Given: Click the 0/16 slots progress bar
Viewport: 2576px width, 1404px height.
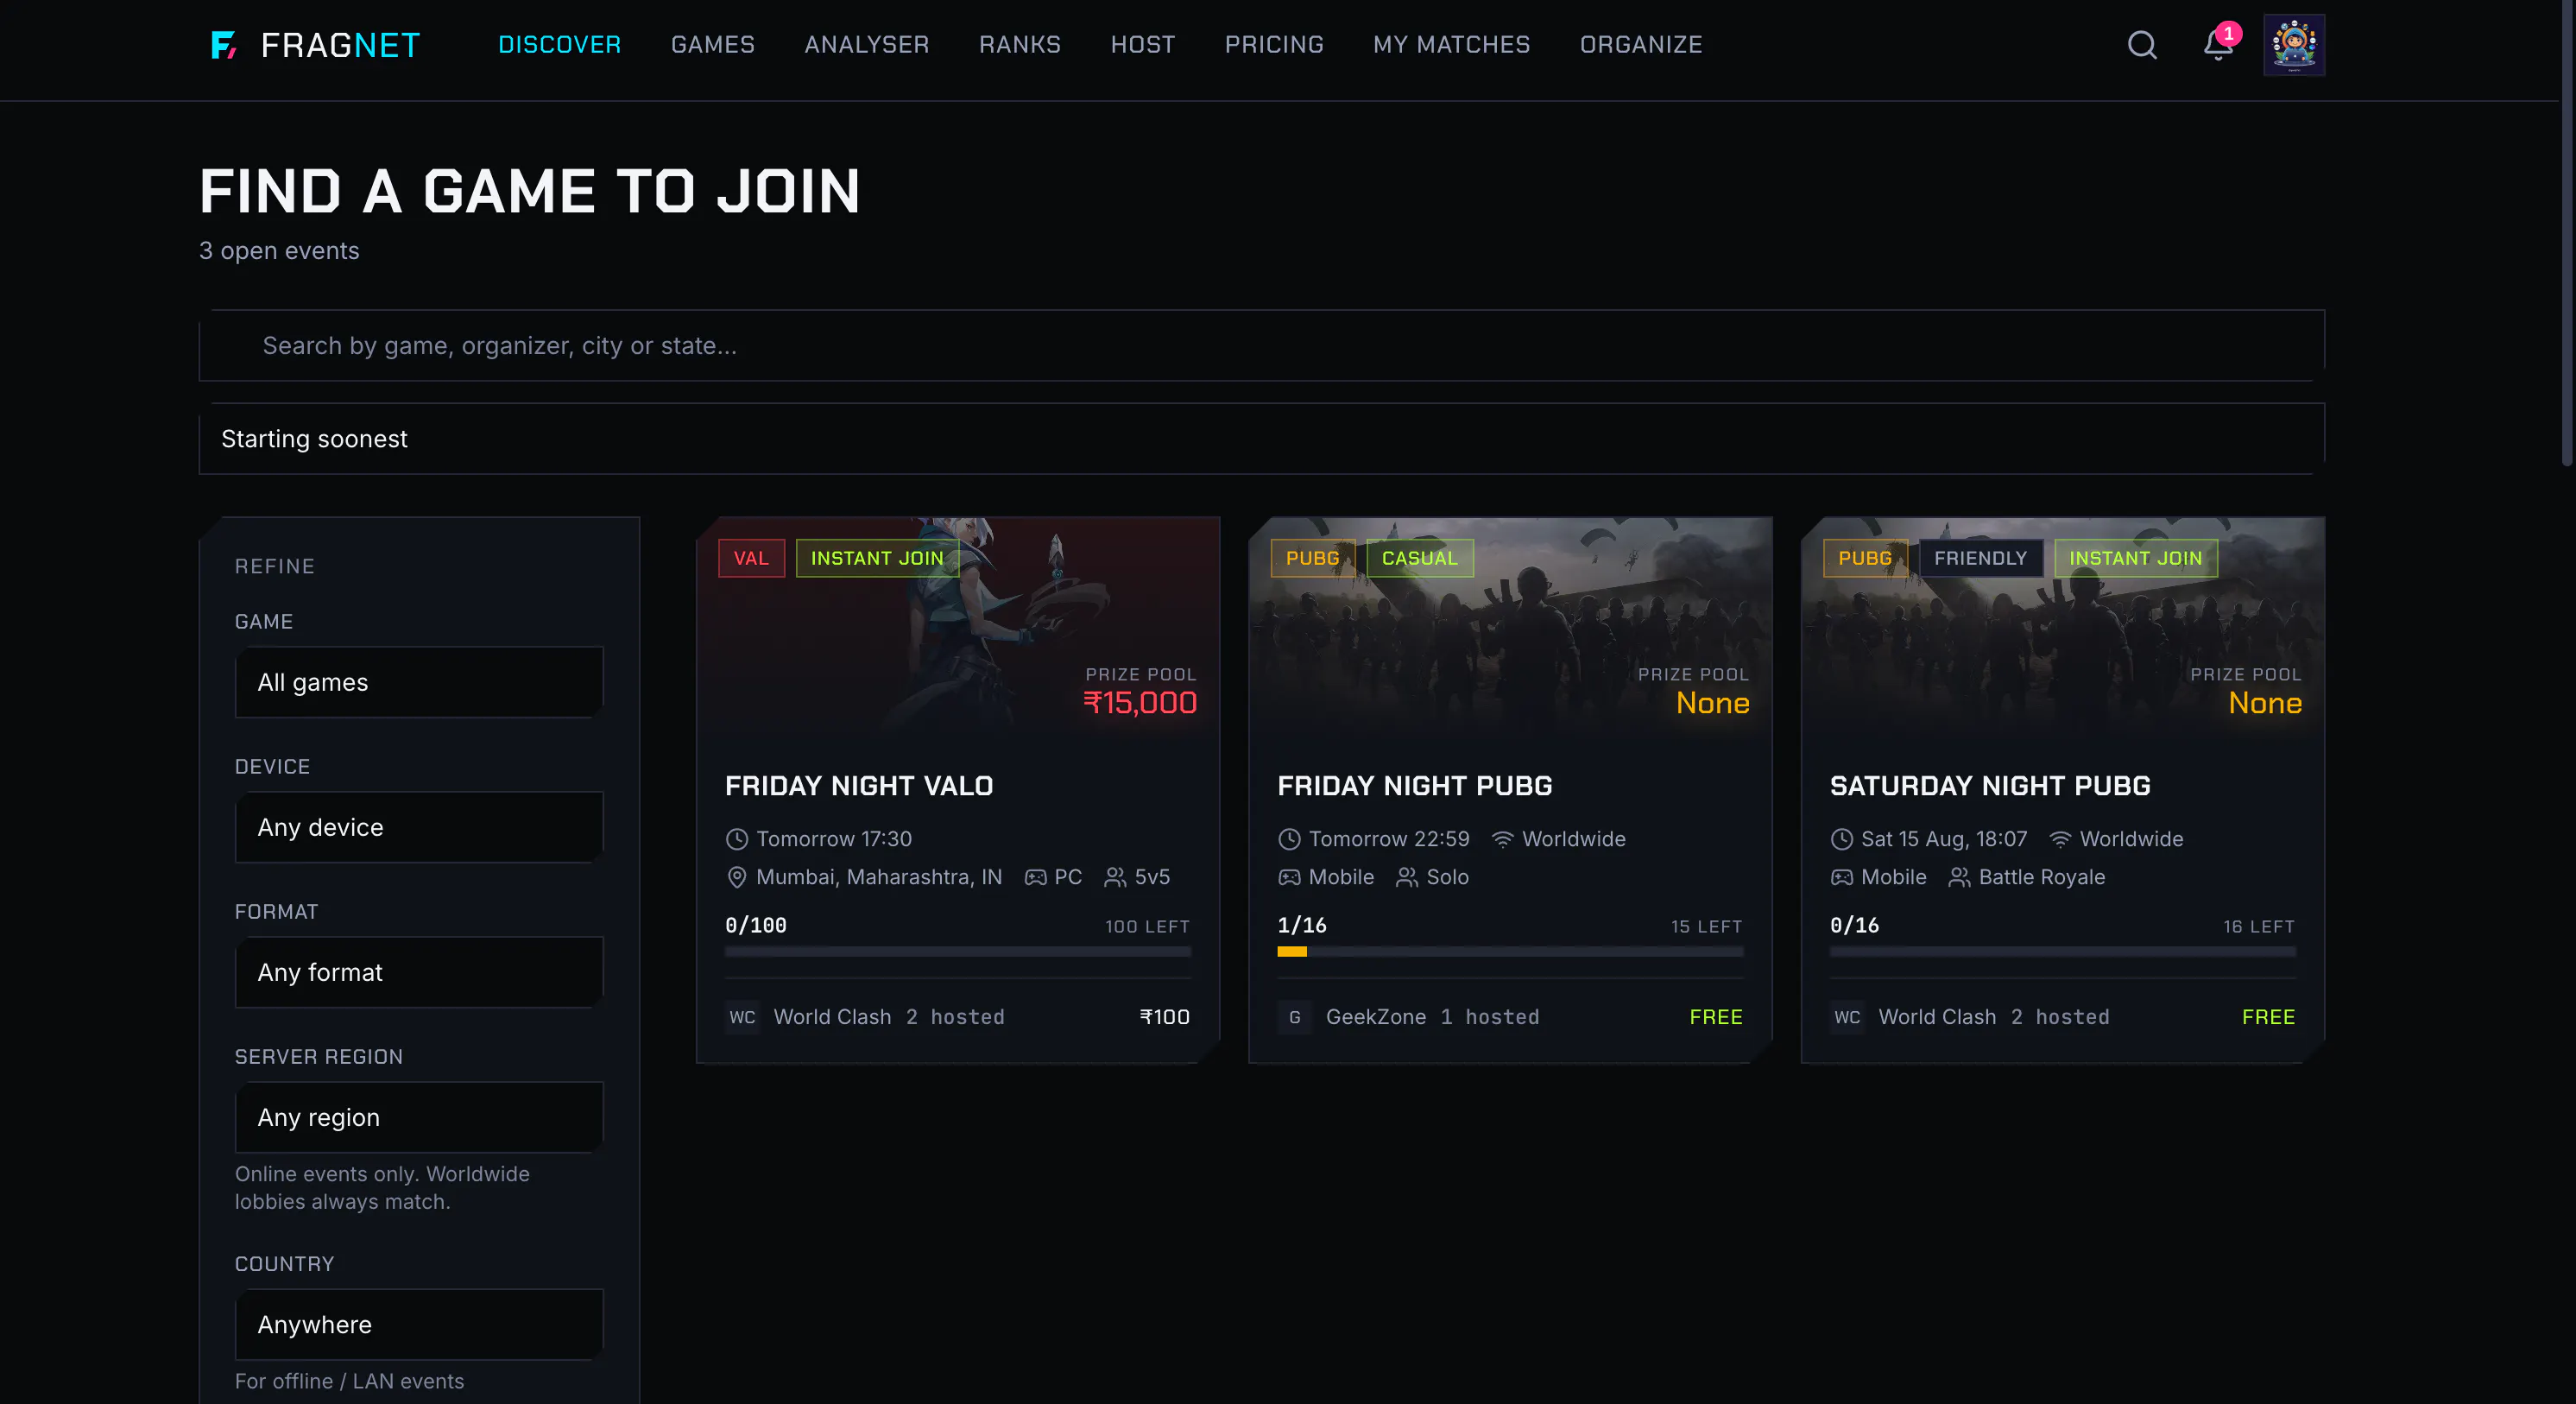Looking at the screenshot, I should (x=2062, y=952).
